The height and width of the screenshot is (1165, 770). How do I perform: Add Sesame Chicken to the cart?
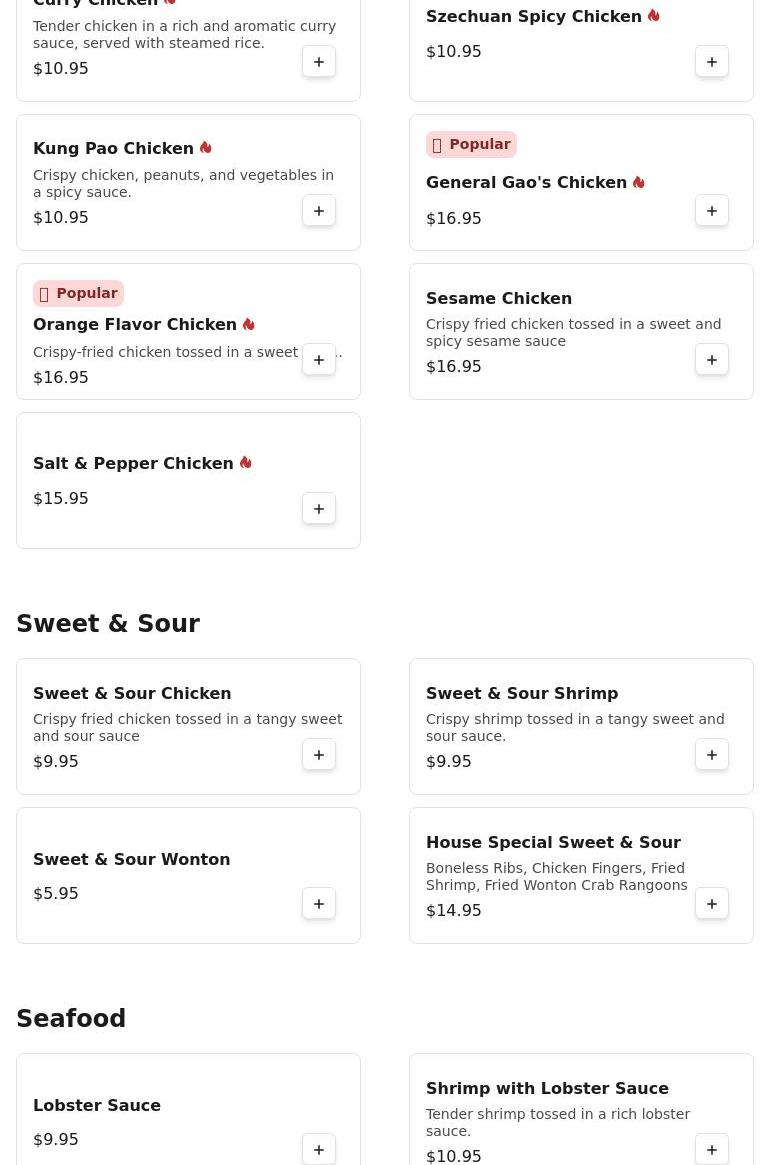point(712,360)
